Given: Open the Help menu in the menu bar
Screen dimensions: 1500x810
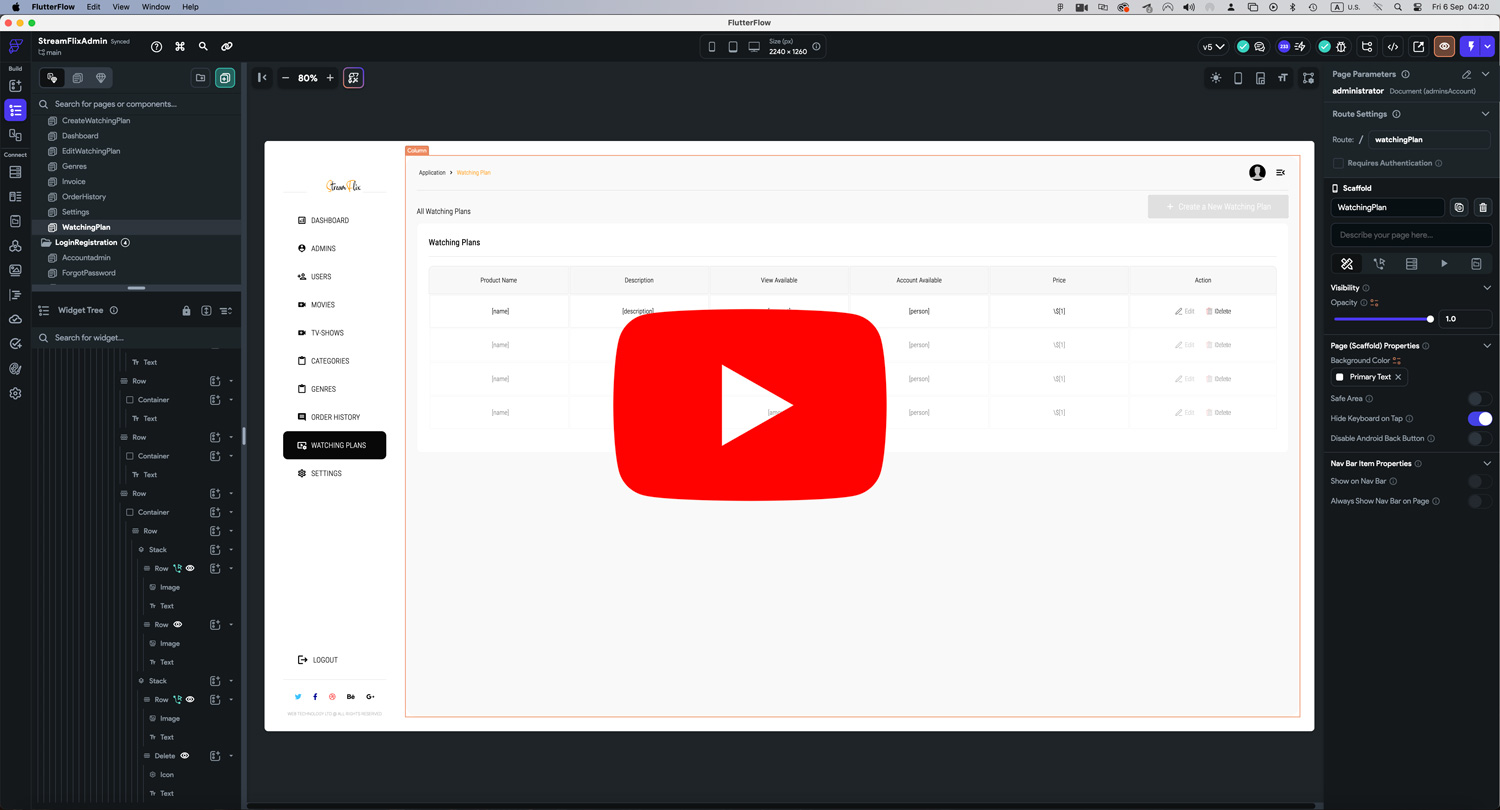Looking at the screenshot, I should pos(190,7).
